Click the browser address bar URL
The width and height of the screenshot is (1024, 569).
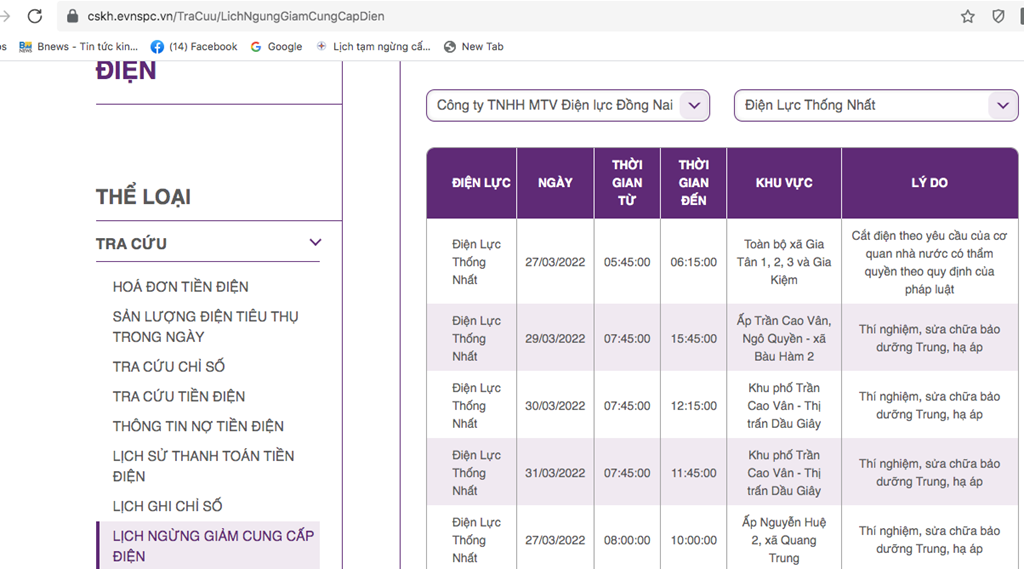pos(236,16)
